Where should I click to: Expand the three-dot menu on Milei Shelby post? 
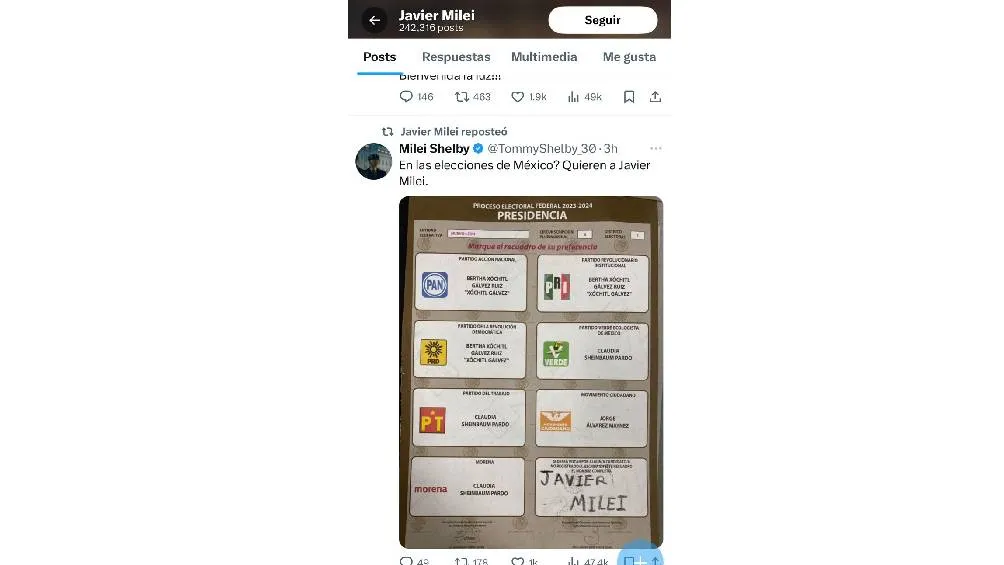point(656,148)
